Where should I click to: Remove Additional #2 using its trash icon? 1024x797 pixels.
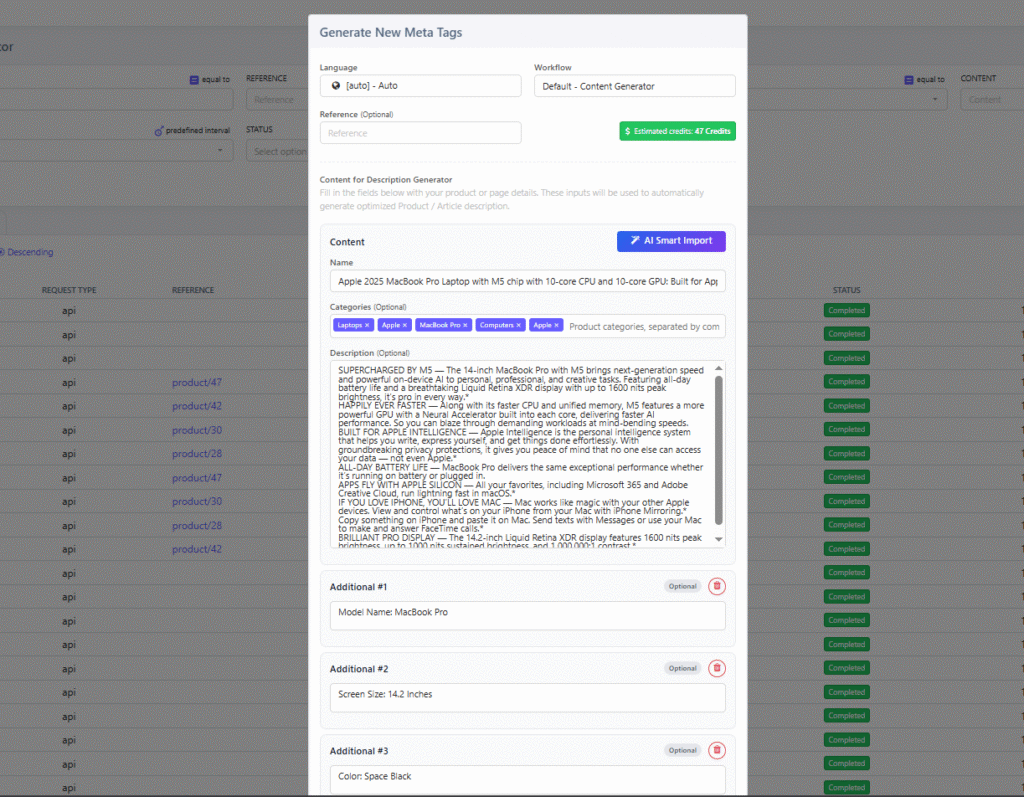pyautogui.click(x=717, y=668)
